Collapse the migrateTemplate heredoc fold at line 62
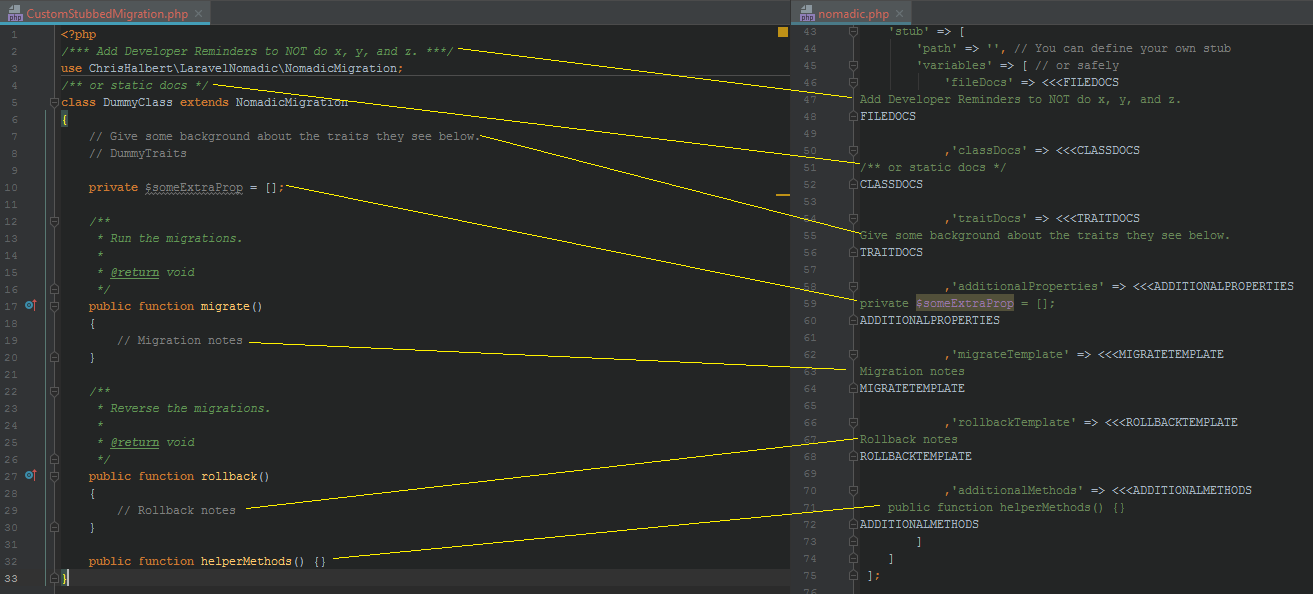 (853, 354)
